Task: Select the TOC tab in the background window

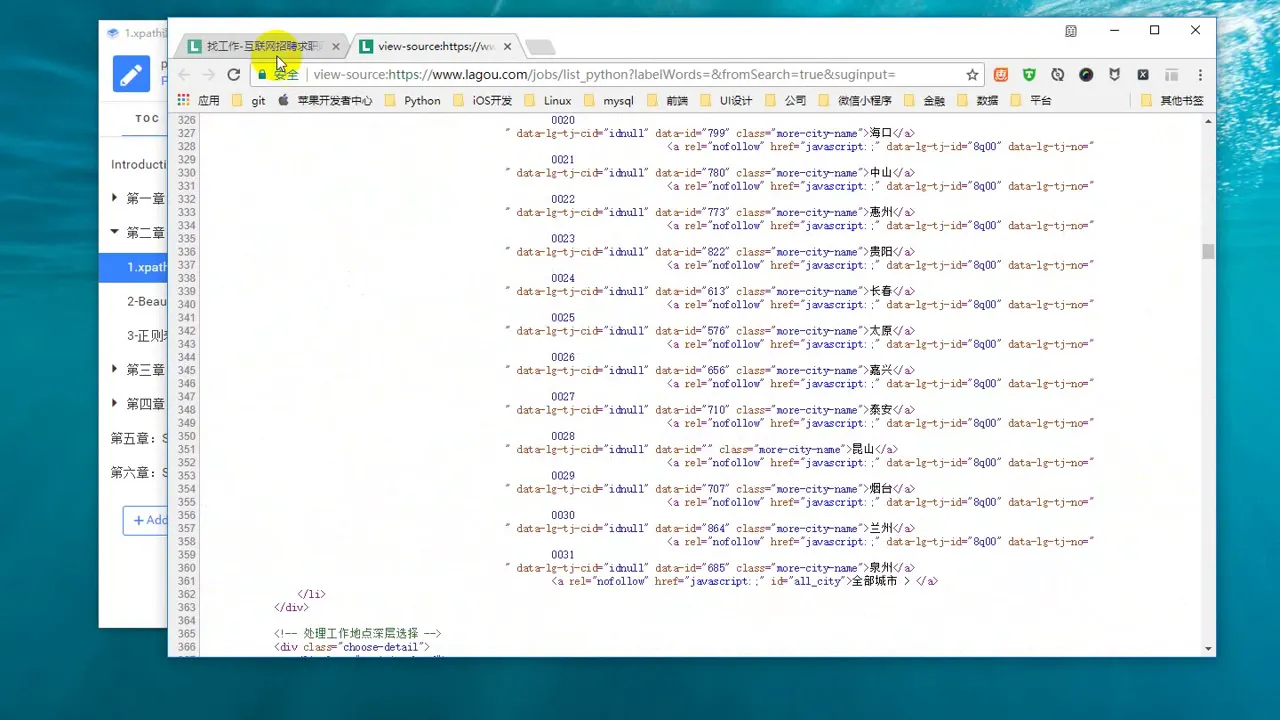Action: point(147,119)
